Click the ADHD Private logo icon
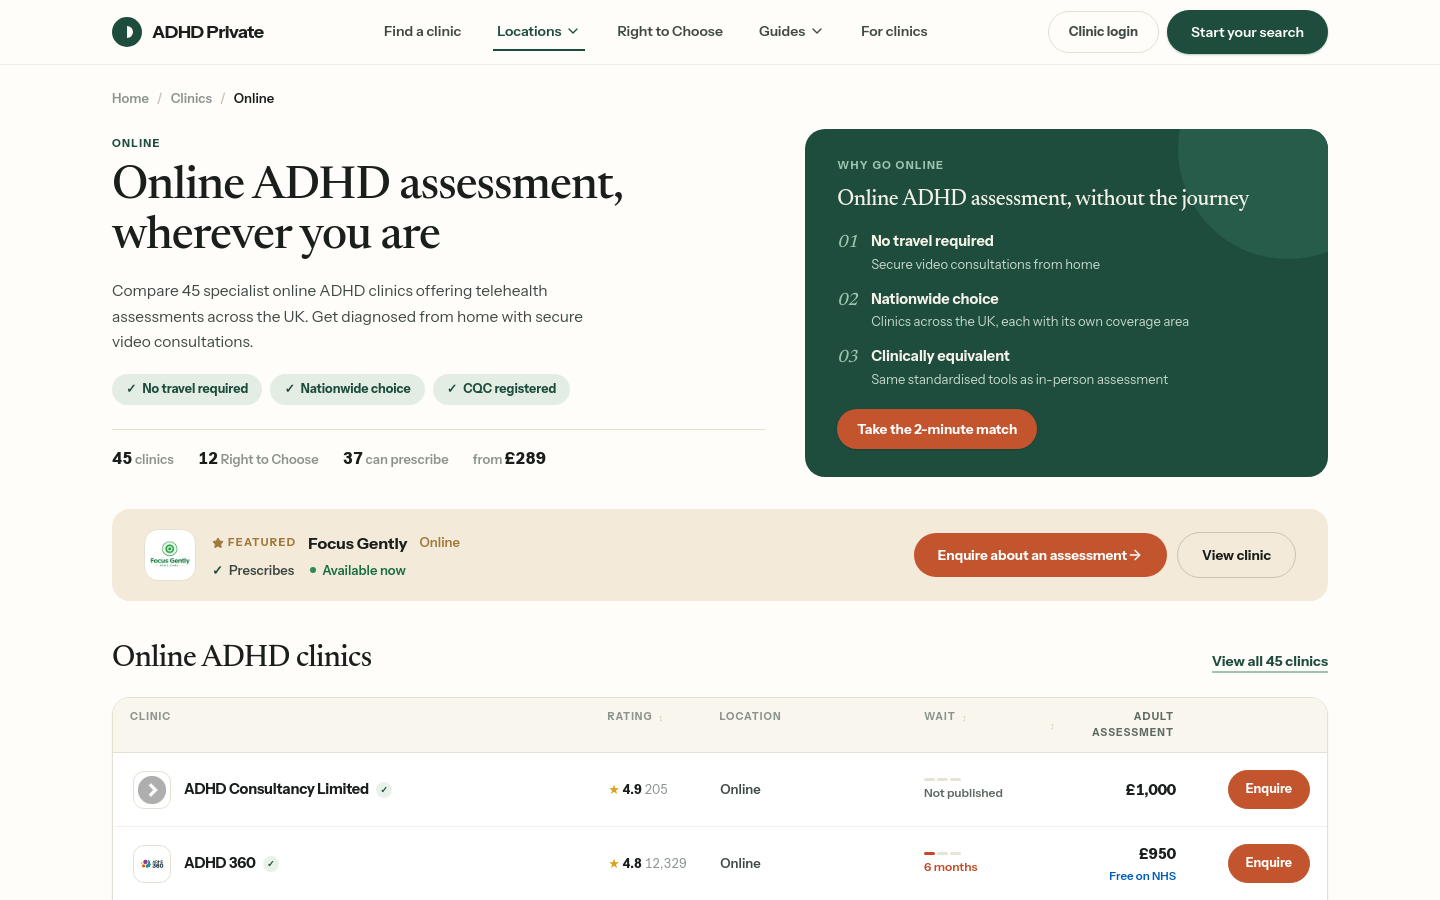1440x900 pixels. (x=127, y=32)
